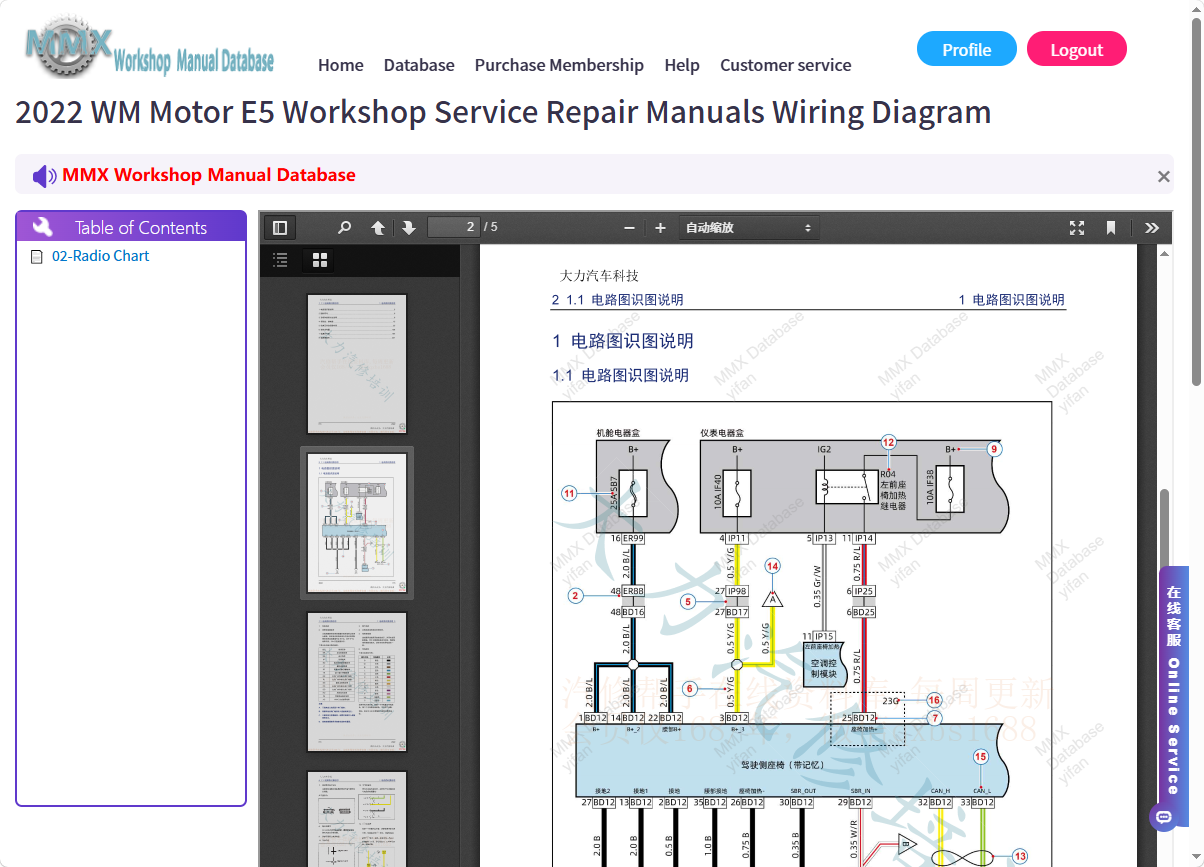Open the 02-Radio Chart link
Image resolution: width=1204 pixels, height=867 pixels.
[x=101, y=256]
